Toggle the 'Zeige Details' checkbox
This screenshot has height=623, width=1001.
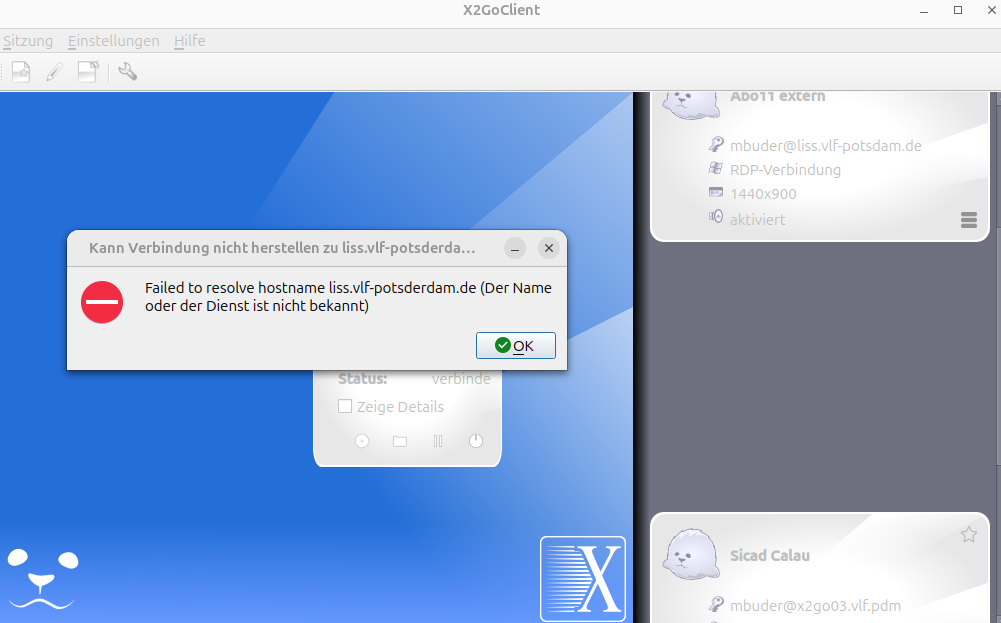point(345,407)
